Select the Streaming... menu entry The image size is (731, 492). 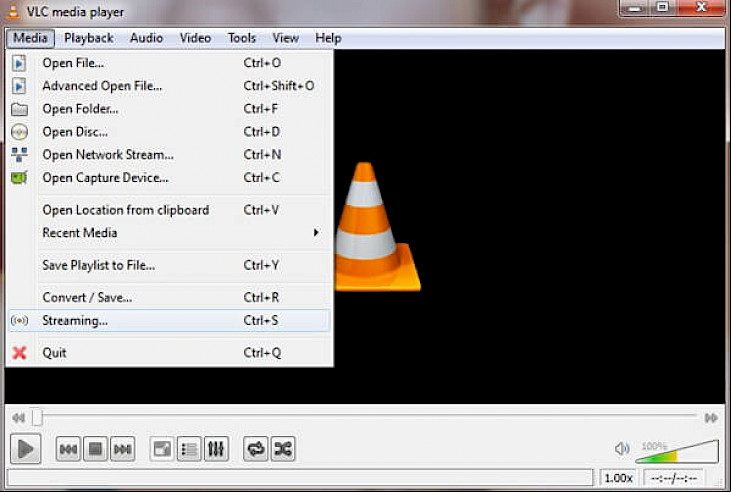click(169, 320)
